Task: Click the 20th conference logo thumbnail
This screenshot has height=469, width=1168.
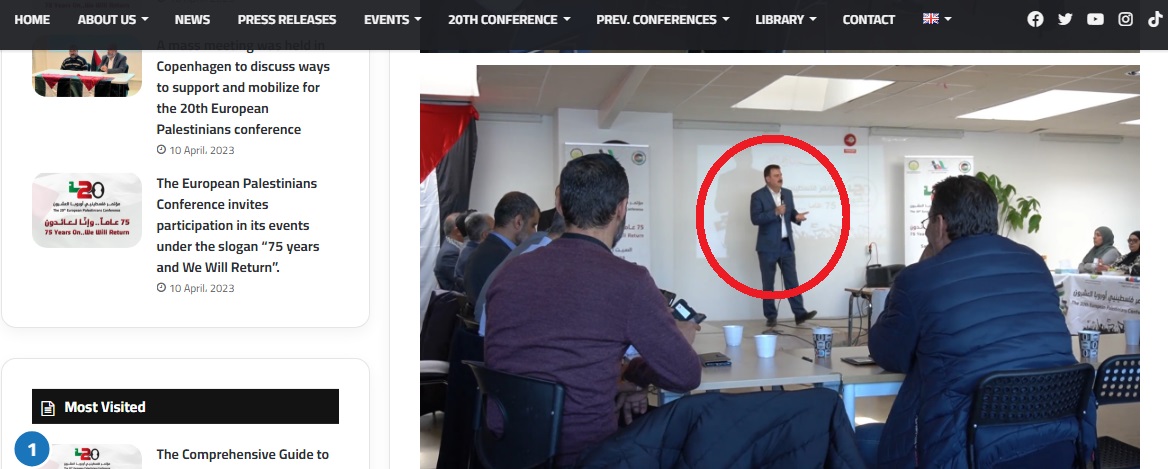Action: pyautogui.click(x=87, y=210)
